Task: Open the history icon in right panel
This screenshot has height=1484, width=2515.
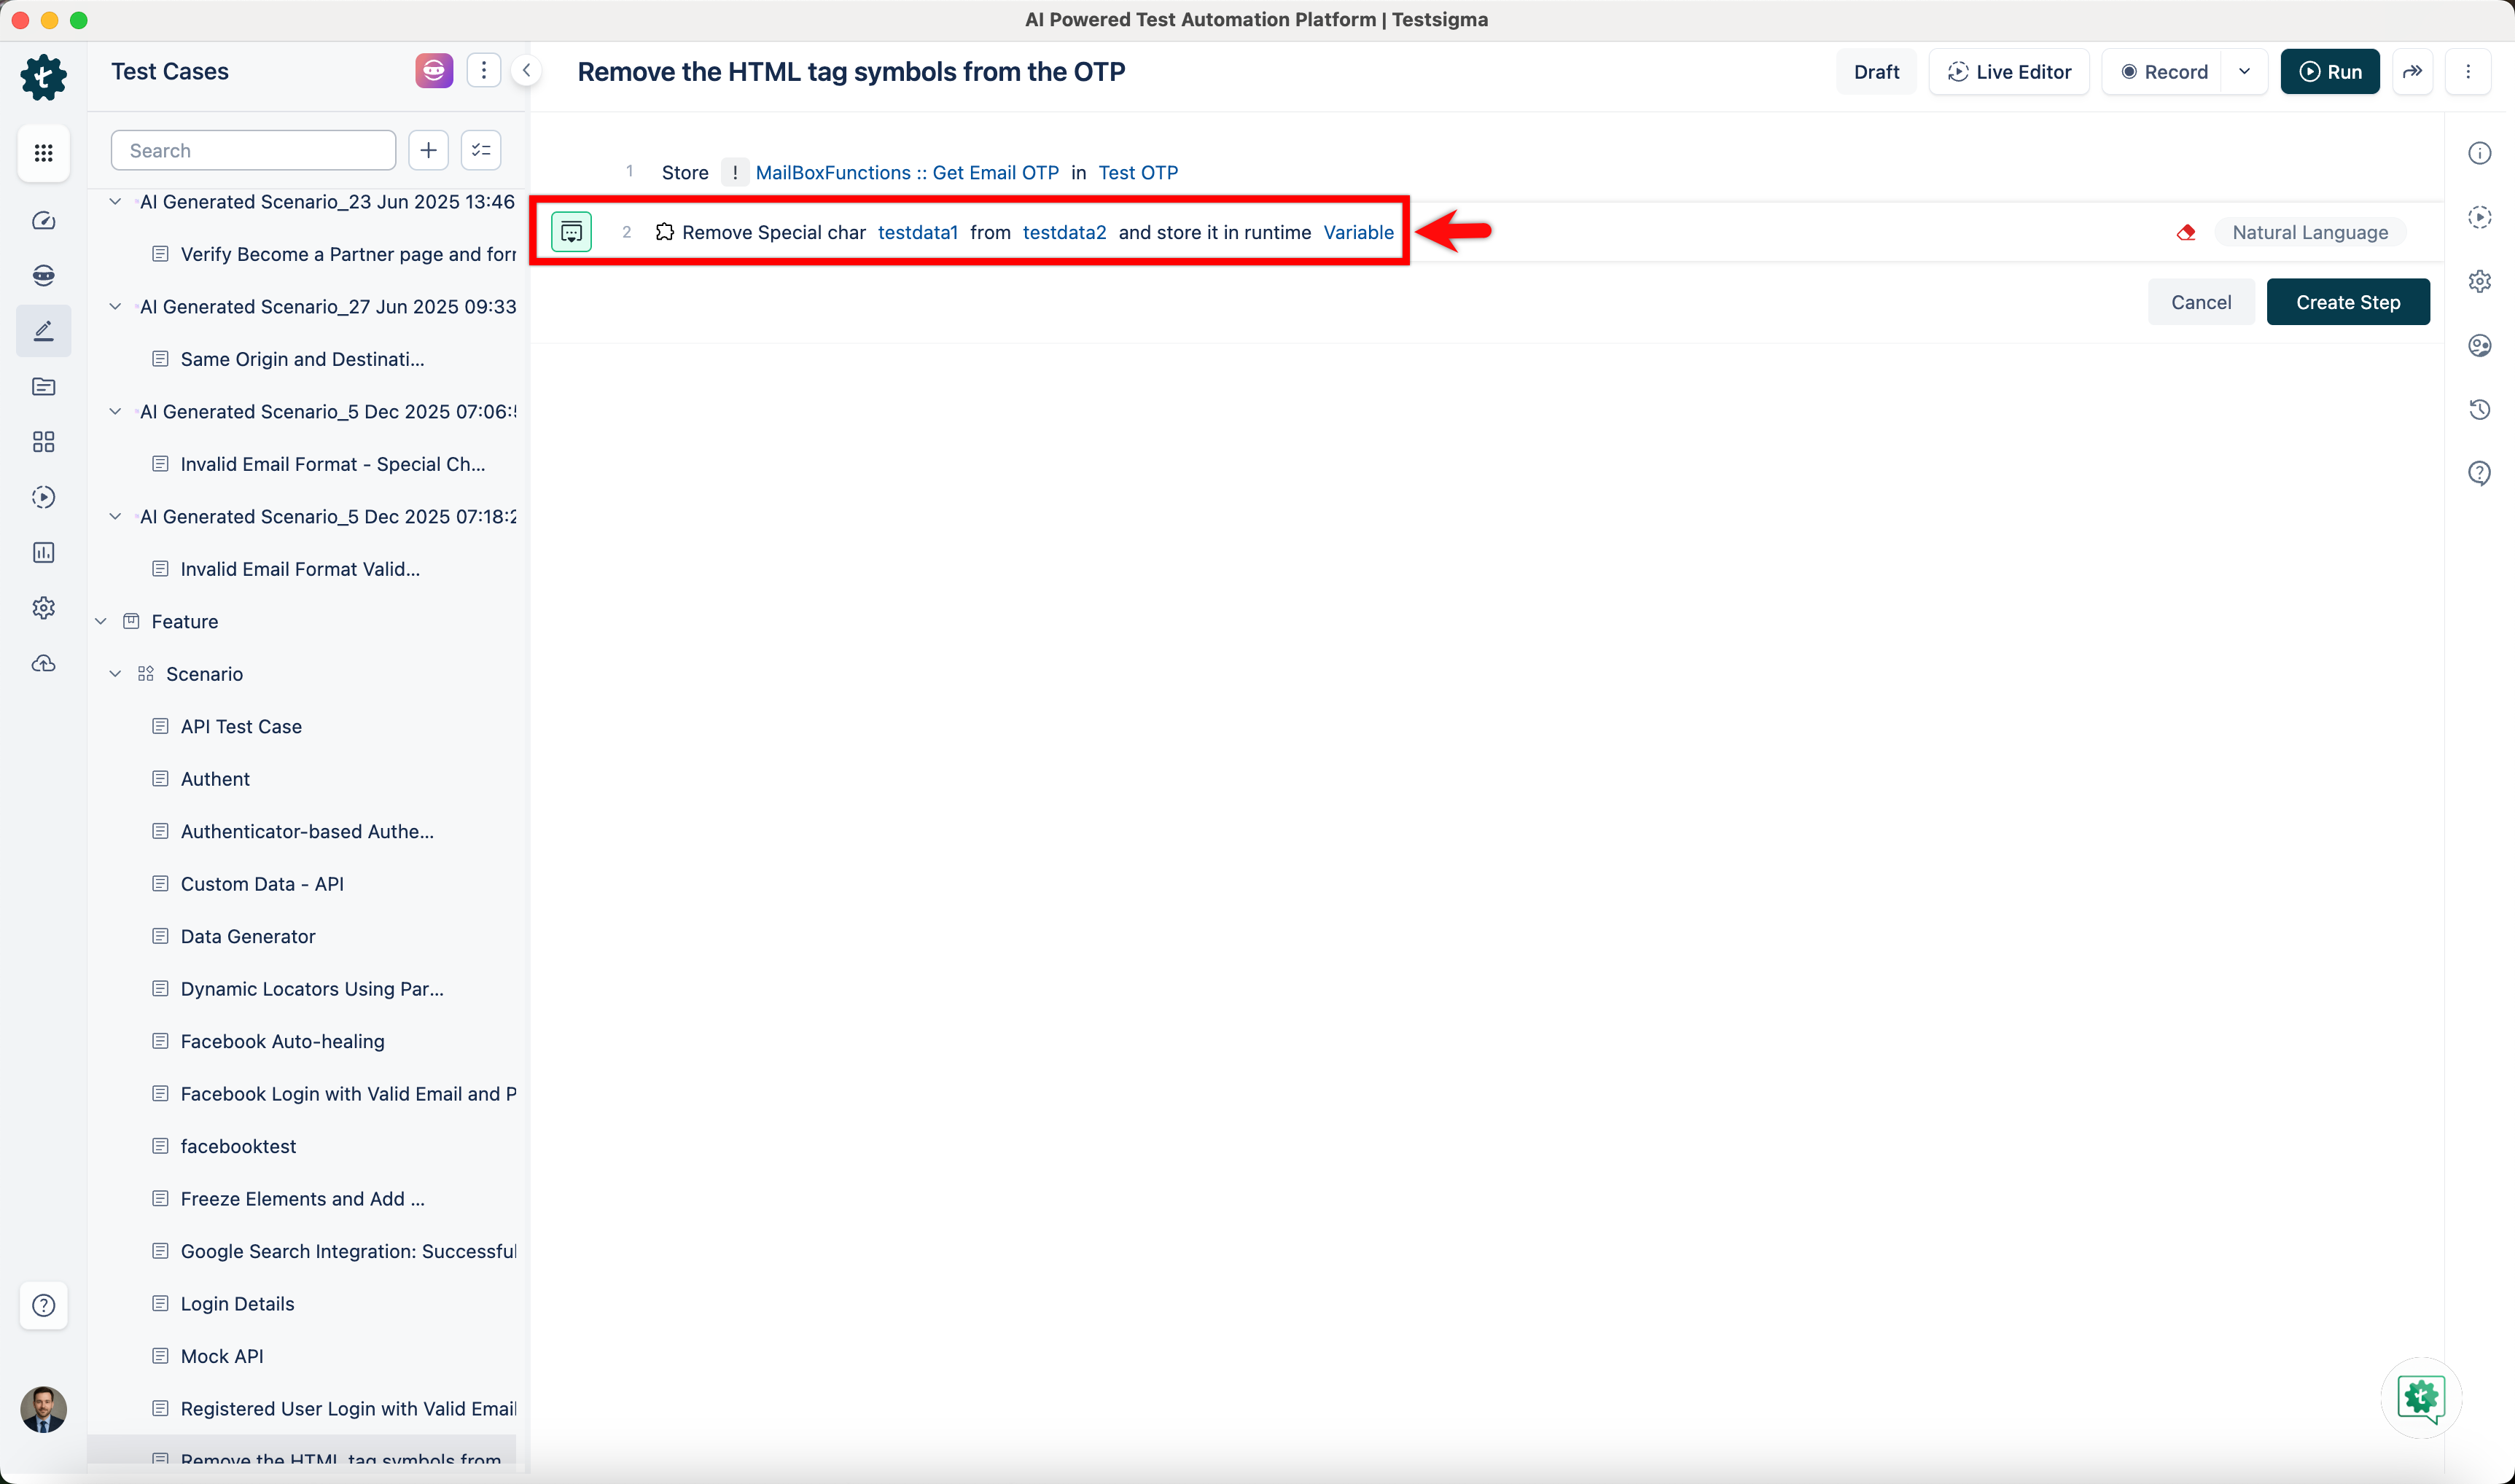Action: point(2479,409)
